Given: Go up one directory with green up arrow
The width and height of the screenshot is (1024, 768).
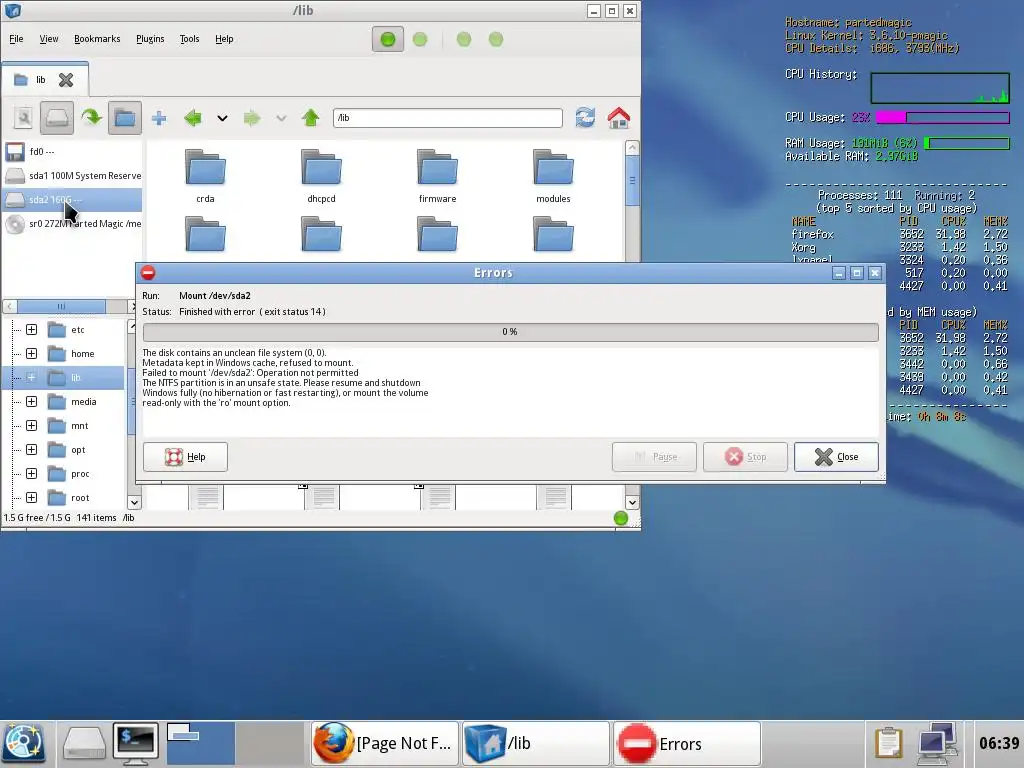Looking at the screenshot, I should 310,118.
